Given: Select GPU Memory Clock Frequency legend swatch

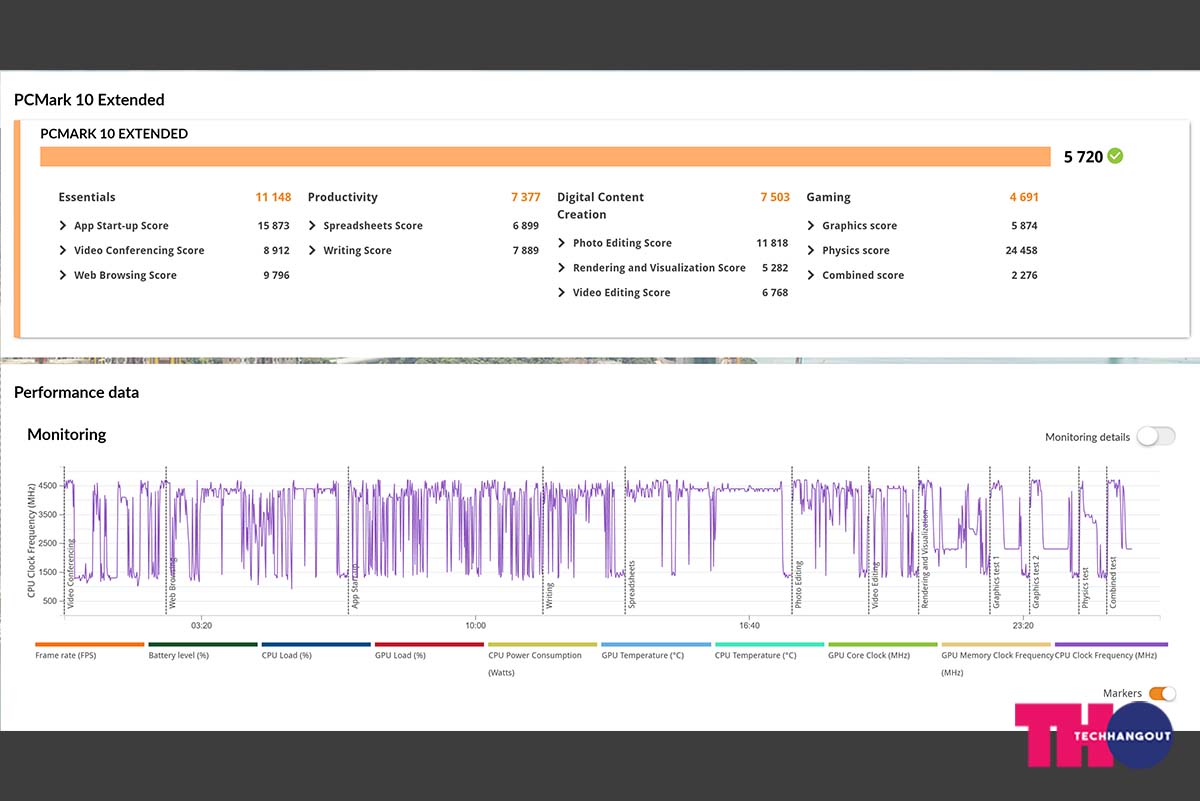Looking at the screenshot, I should (996, 645).
